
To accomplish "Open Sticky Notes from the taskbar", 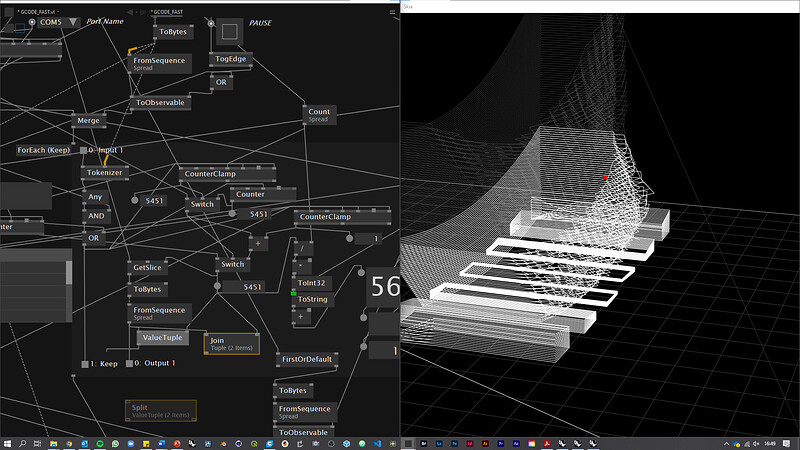I will pos(146,444).
